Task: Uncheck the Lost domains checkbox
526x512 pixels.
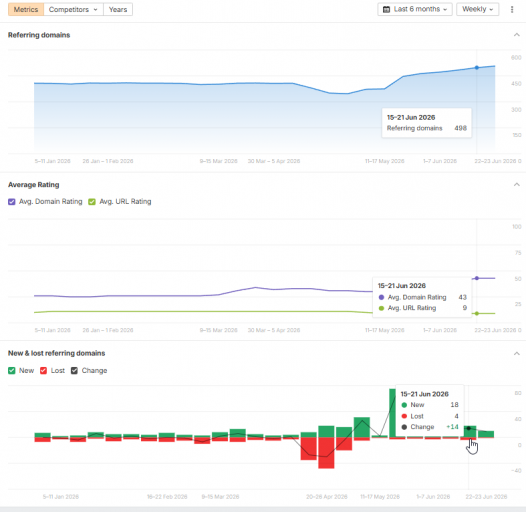Action: [x=43, y=370]
